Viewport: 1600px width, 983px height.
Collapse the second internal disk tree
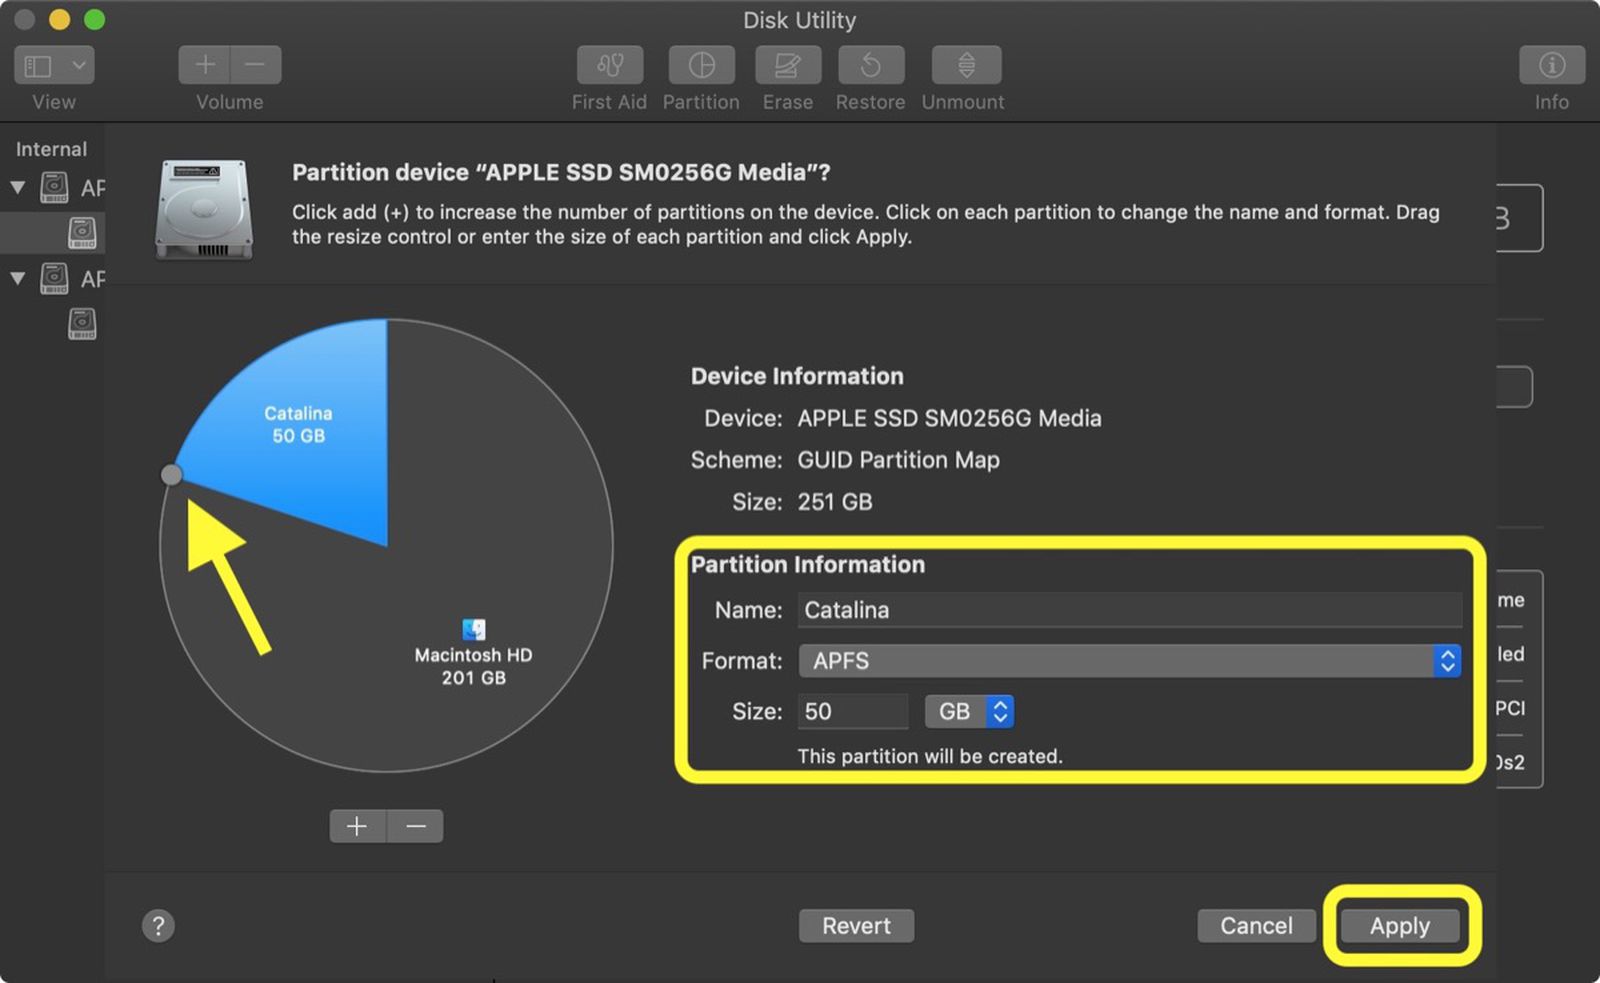[18, 278]
